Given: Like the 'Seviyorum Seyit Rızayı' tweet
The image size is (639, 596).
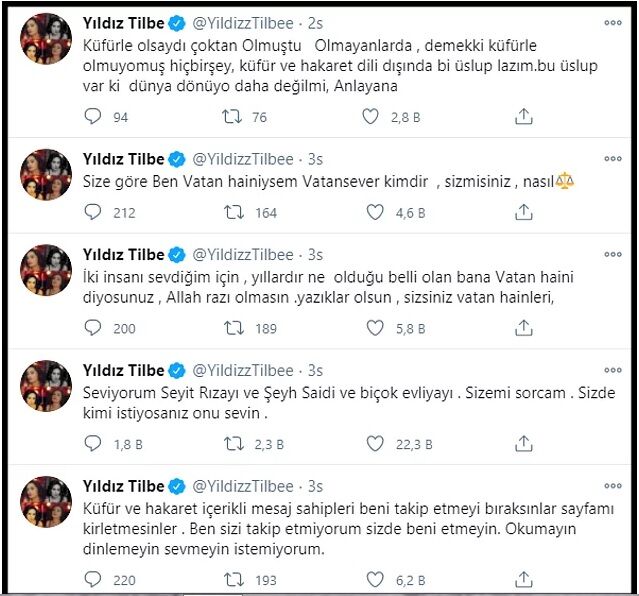Looking at the screenshot, I should click(377, 441).
